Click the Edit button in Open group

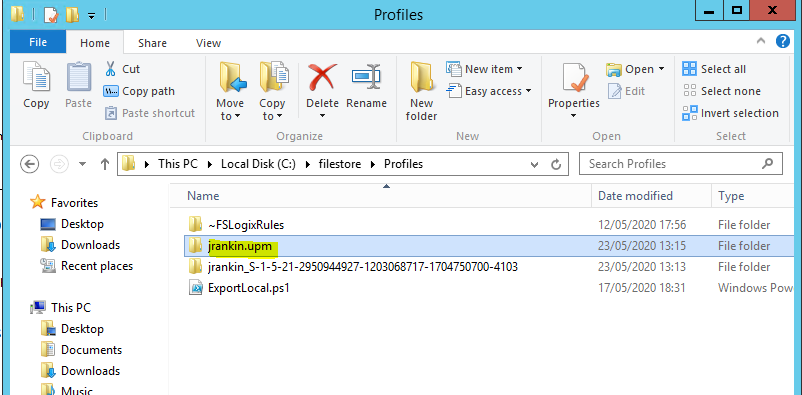[x=627, y=91]
